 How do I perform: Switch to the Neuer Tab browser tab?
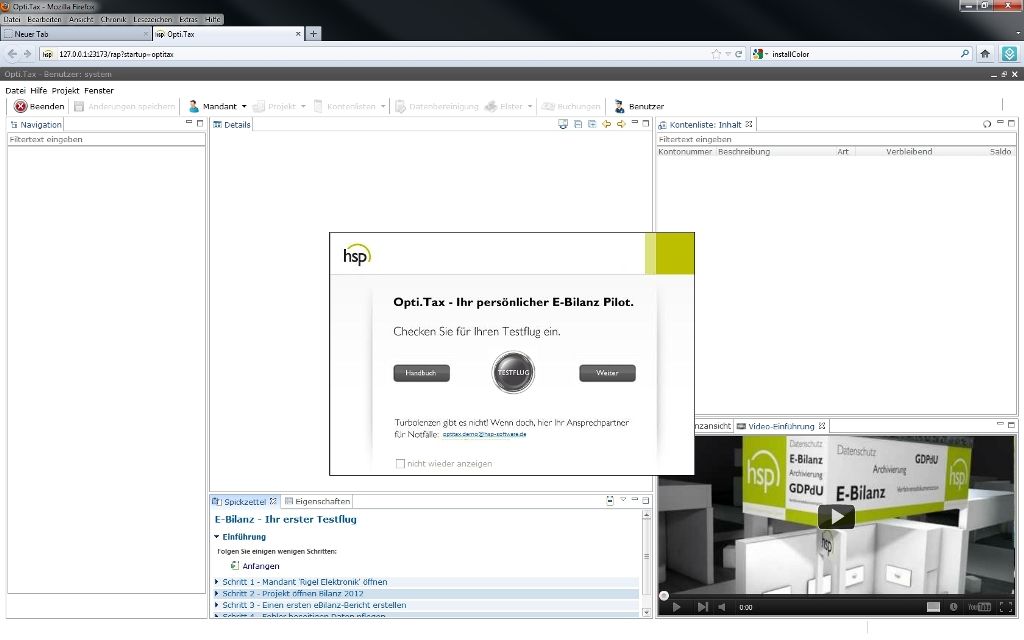[76, 34]
